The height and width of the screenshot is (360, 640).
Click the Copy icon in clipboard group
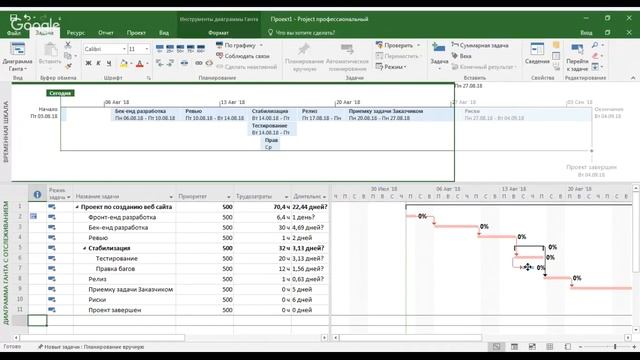pyautogui.click(x=68, y=56)
